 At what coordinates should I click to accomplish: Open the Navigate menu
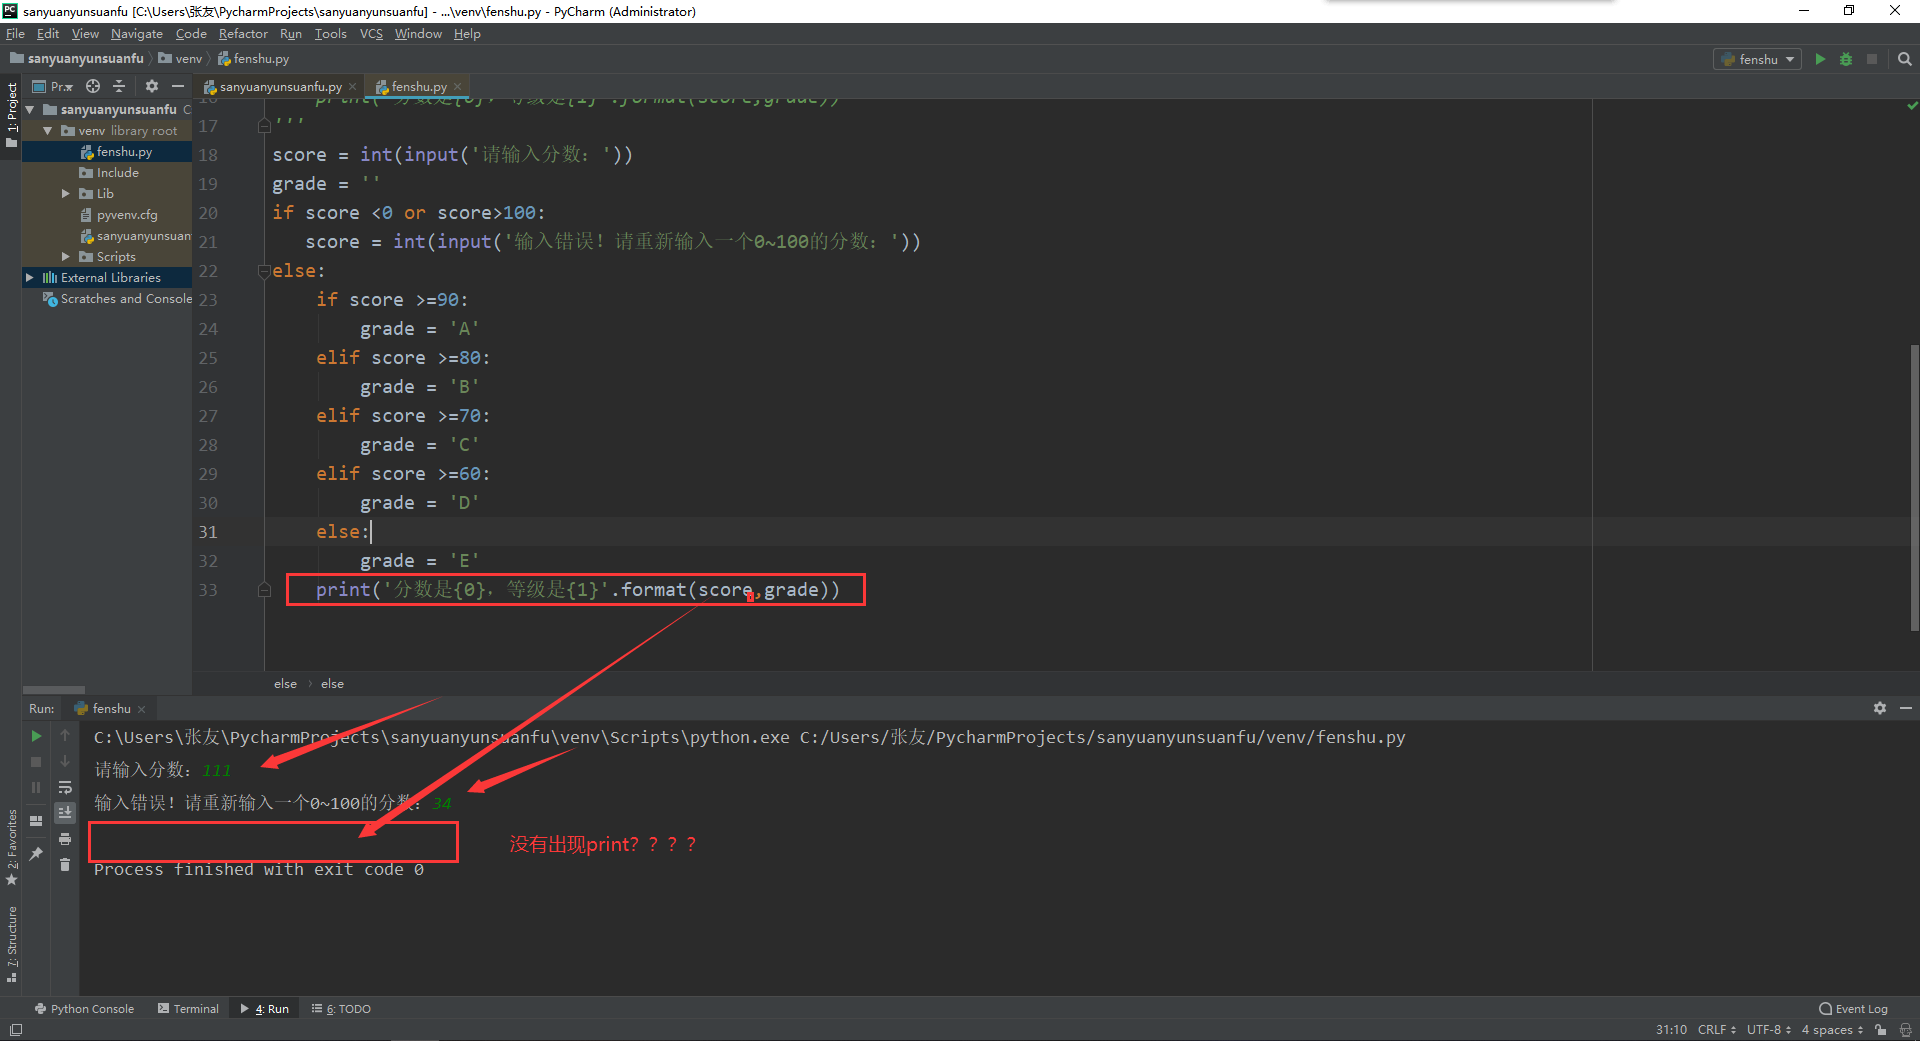(136, 34)
